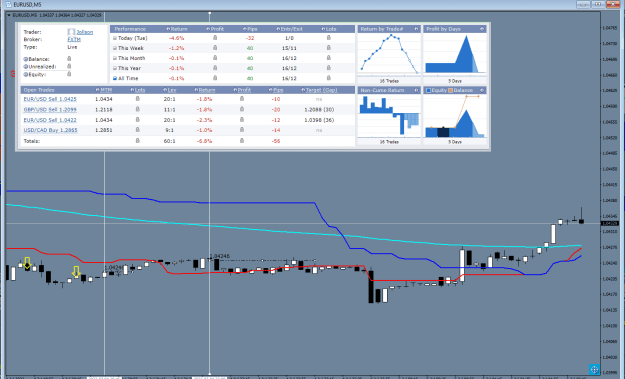Open the Equity and Balance chart
The image size is (625, 379).
point(455,116)
